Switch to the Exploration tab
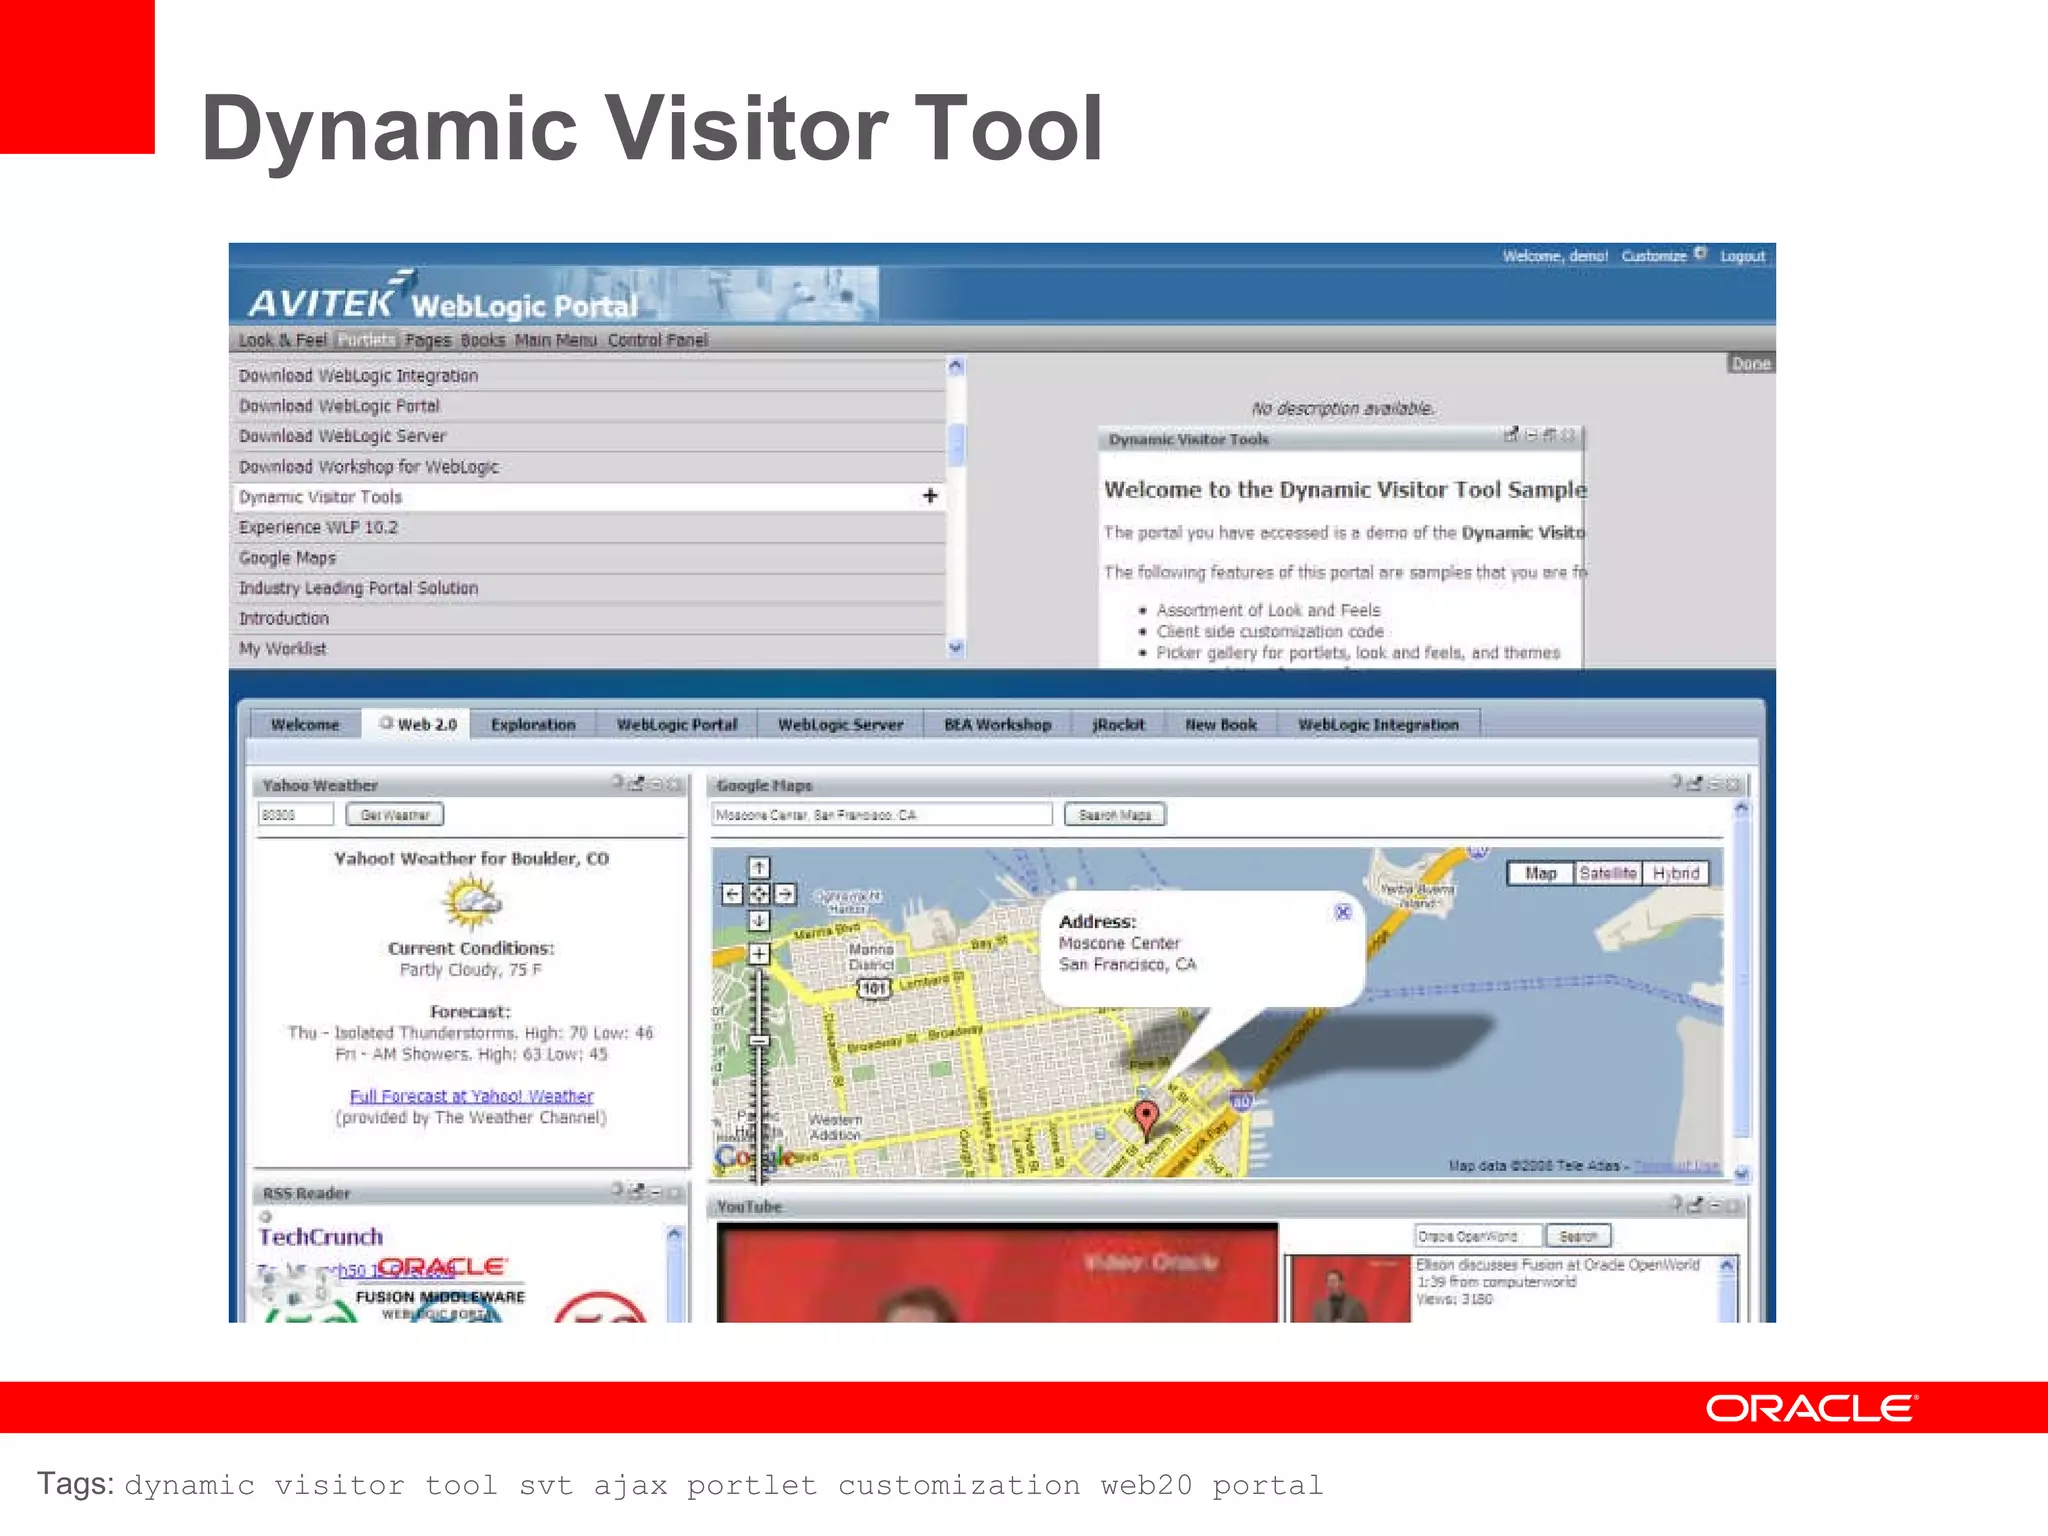2048x1536 pixels. pos(533,724)
